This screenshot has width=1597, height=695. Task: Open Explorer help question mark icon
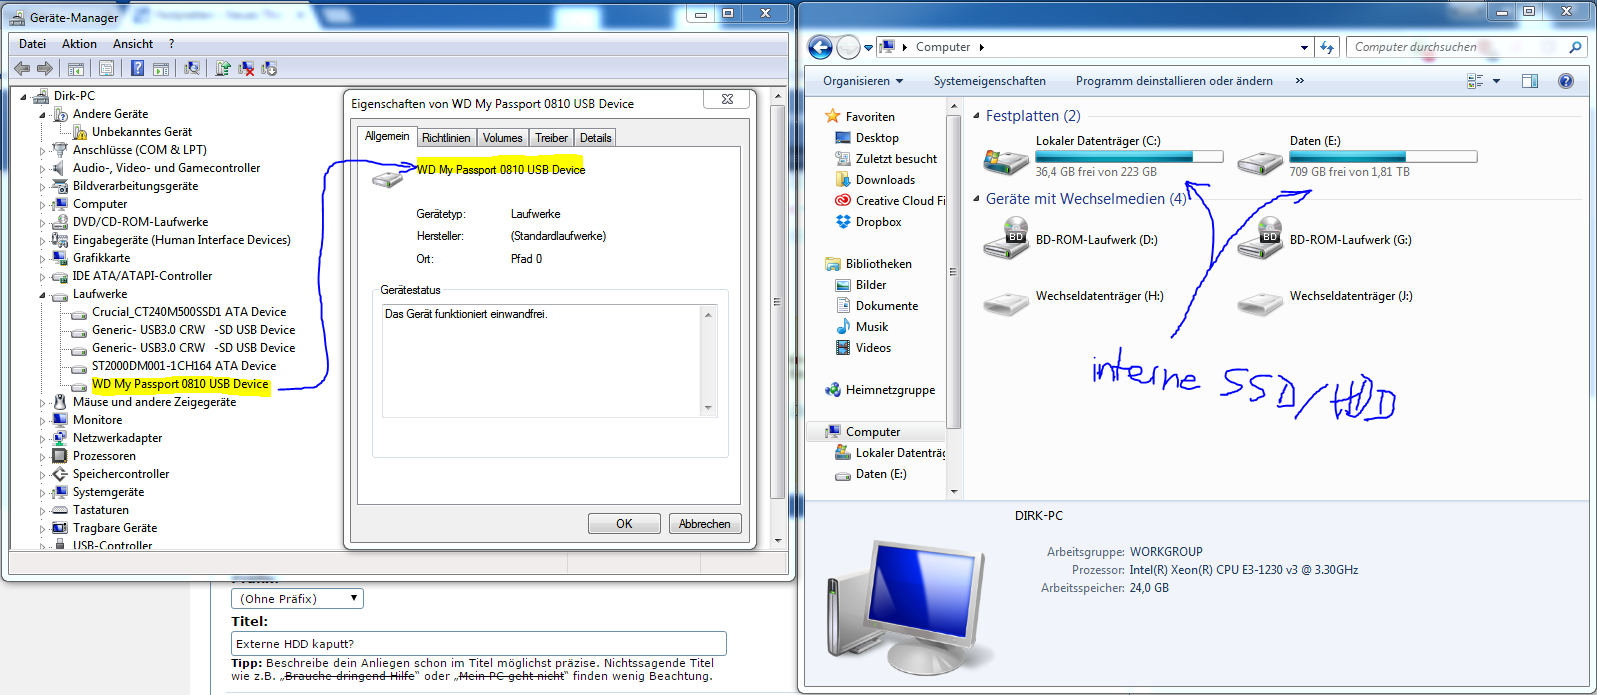(x=1566, y=81)
